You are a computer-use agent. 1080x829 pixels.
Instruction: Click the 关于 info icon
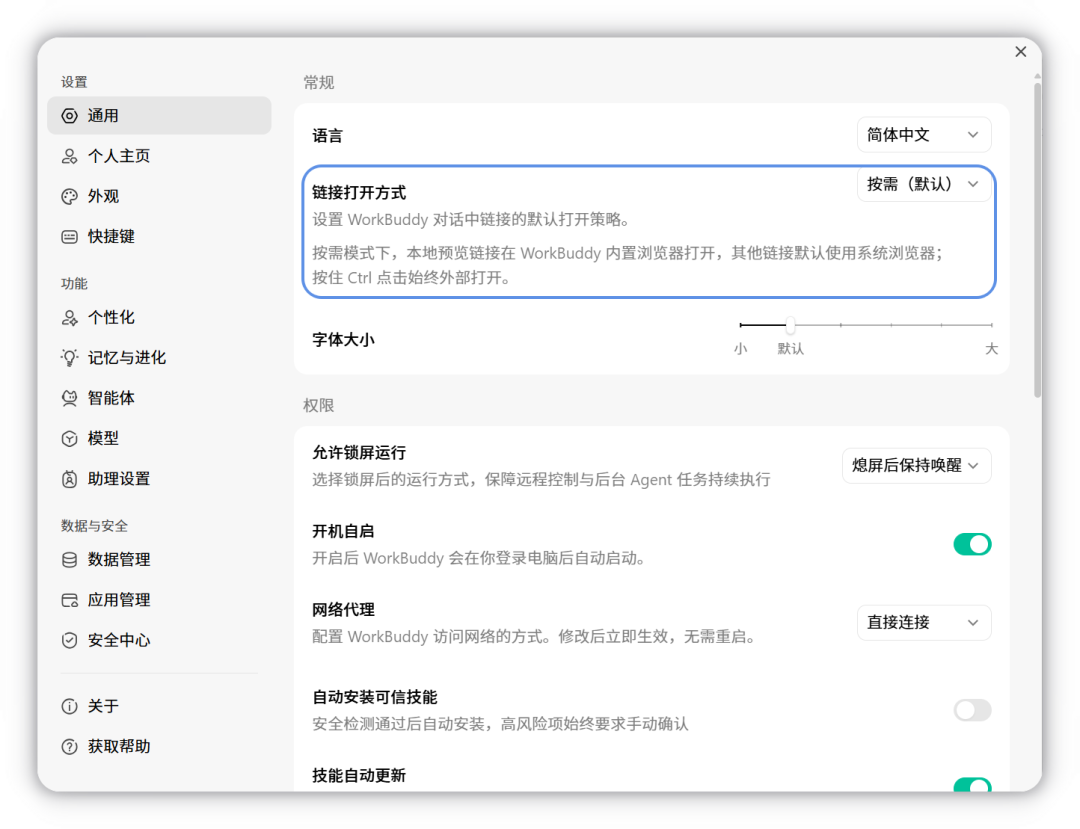tap(70, 706)
